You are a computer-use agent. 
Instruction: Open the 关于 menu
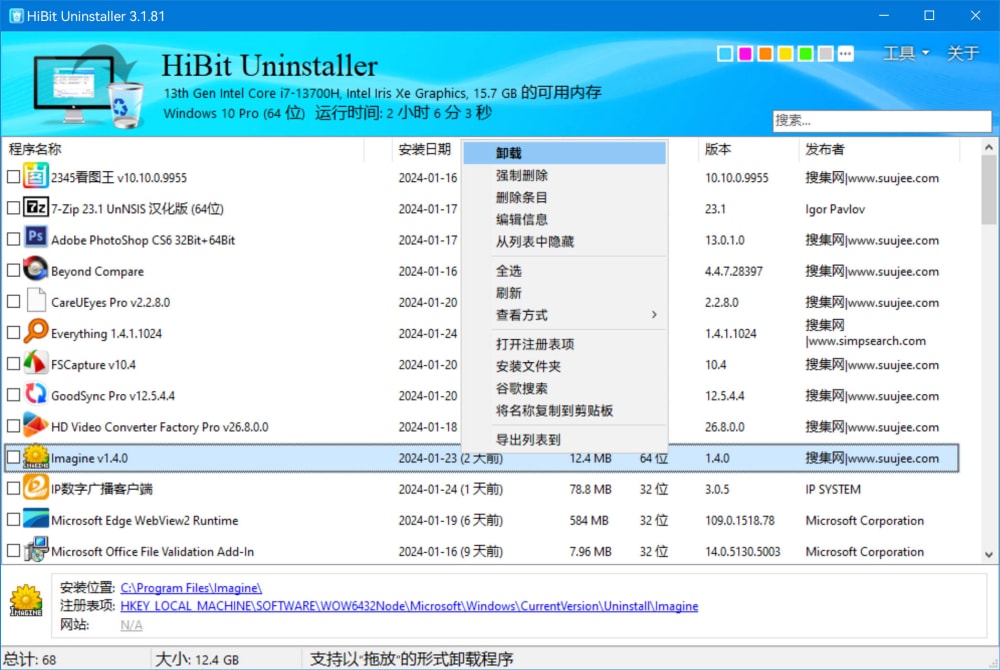pyautogui.click(x=962, y=53)
